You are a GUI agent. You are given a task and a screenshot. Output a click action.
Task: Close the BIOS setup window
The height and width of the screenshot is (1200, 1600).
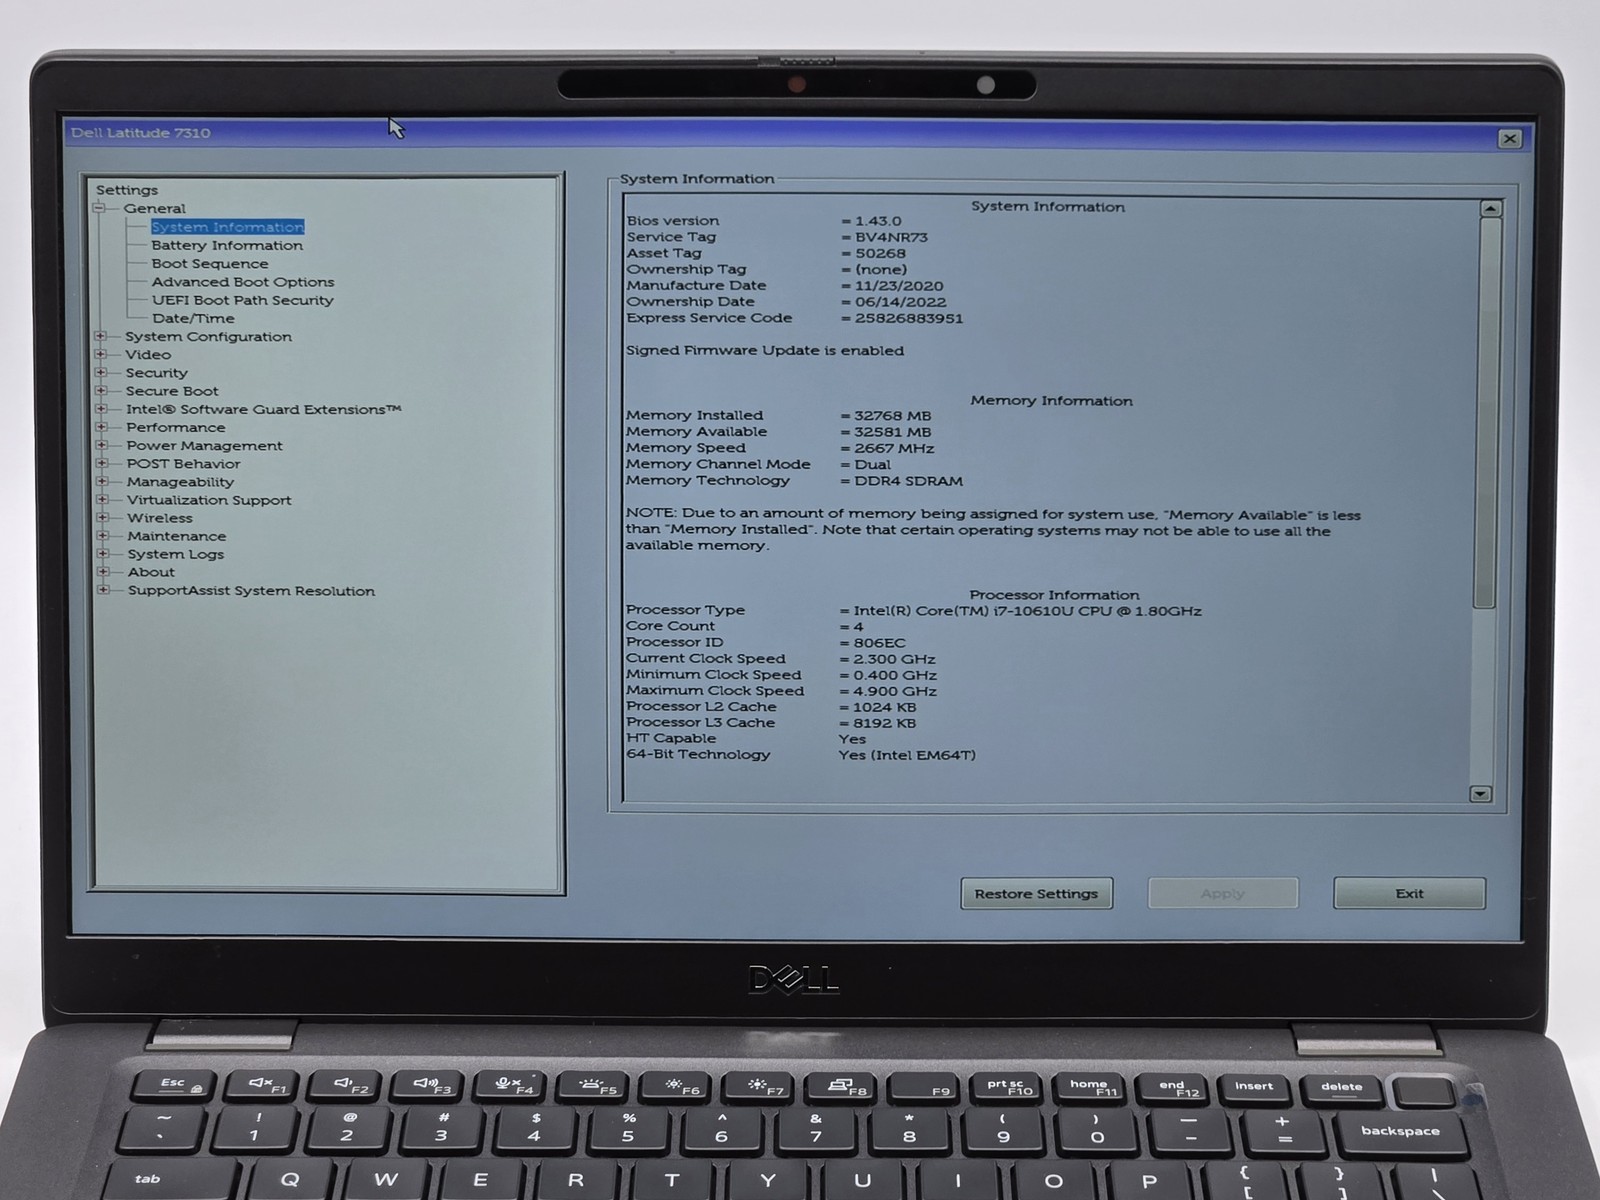pyautogui.click(x=1510, y=139)
